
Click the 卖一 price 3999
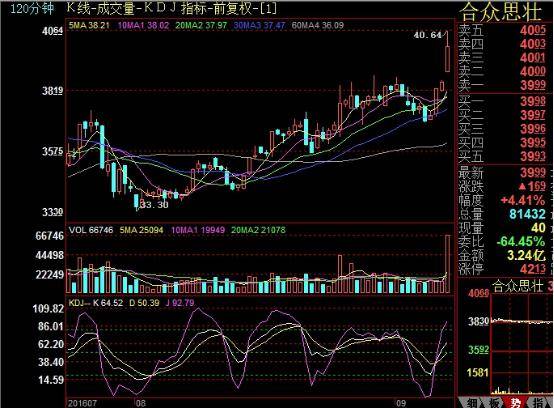(533, 85)
